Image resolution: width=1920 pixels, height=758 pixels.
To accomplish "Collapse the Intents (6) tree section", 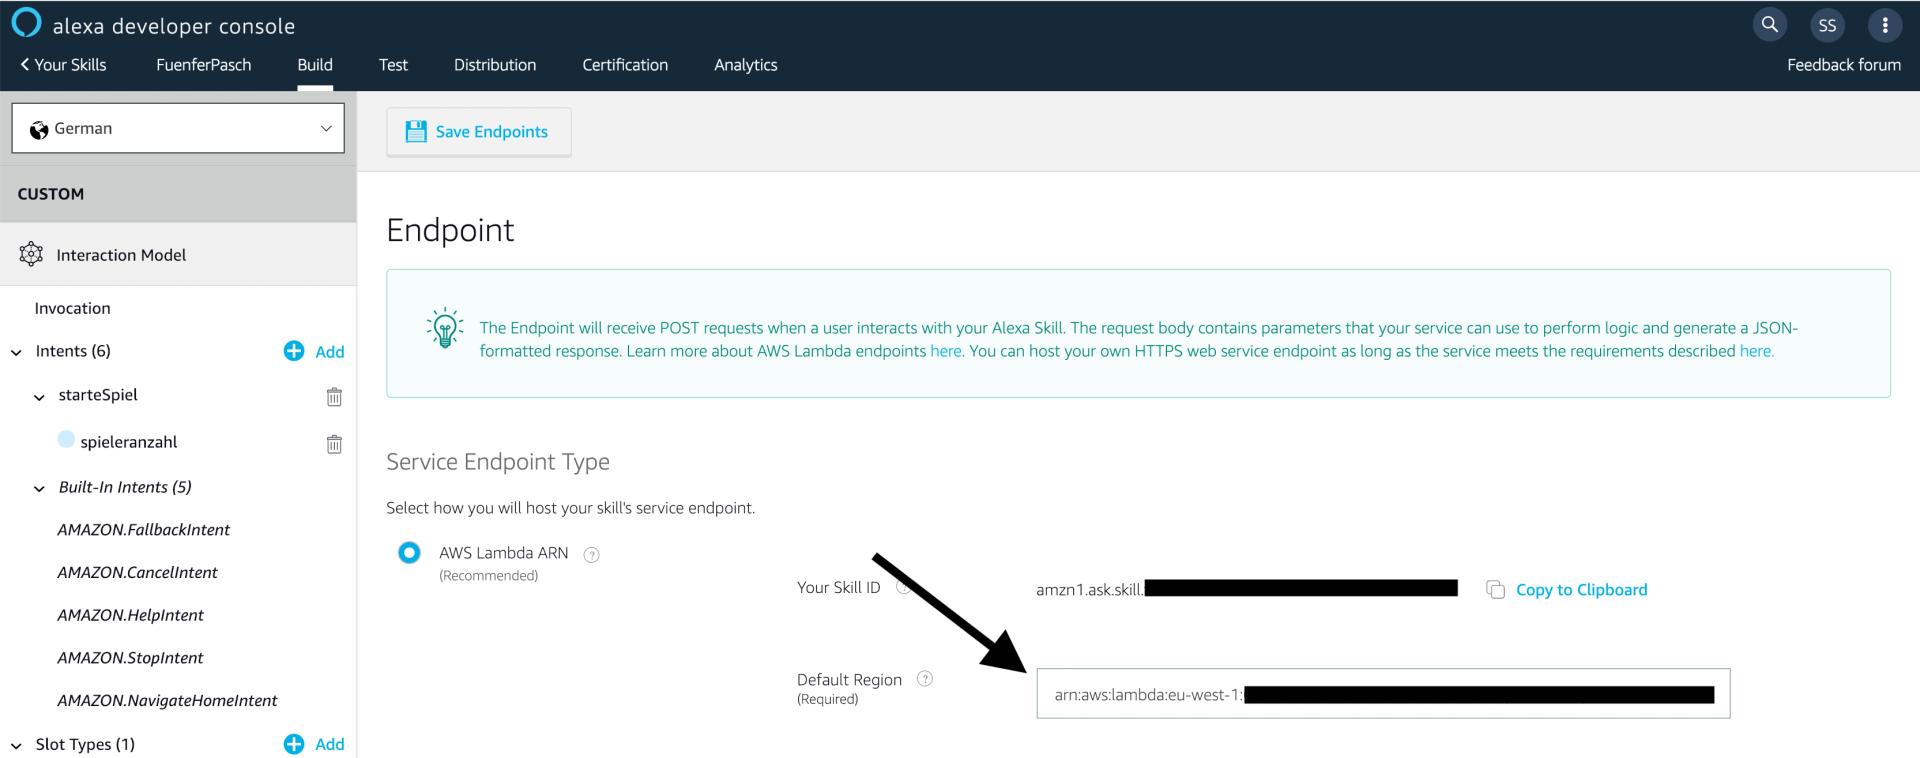I will tap(17, 352).
